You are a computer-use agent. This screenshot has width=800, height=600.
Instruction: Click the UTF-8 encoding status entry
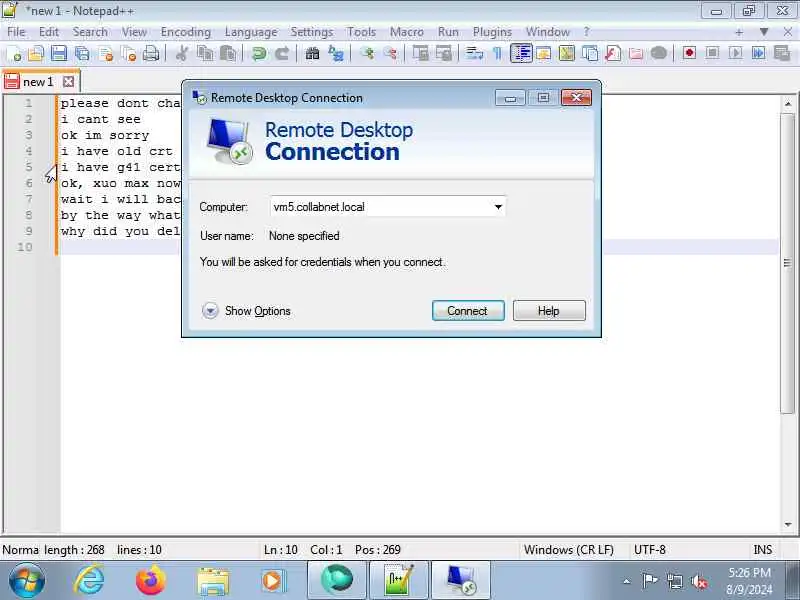[649, 550]
